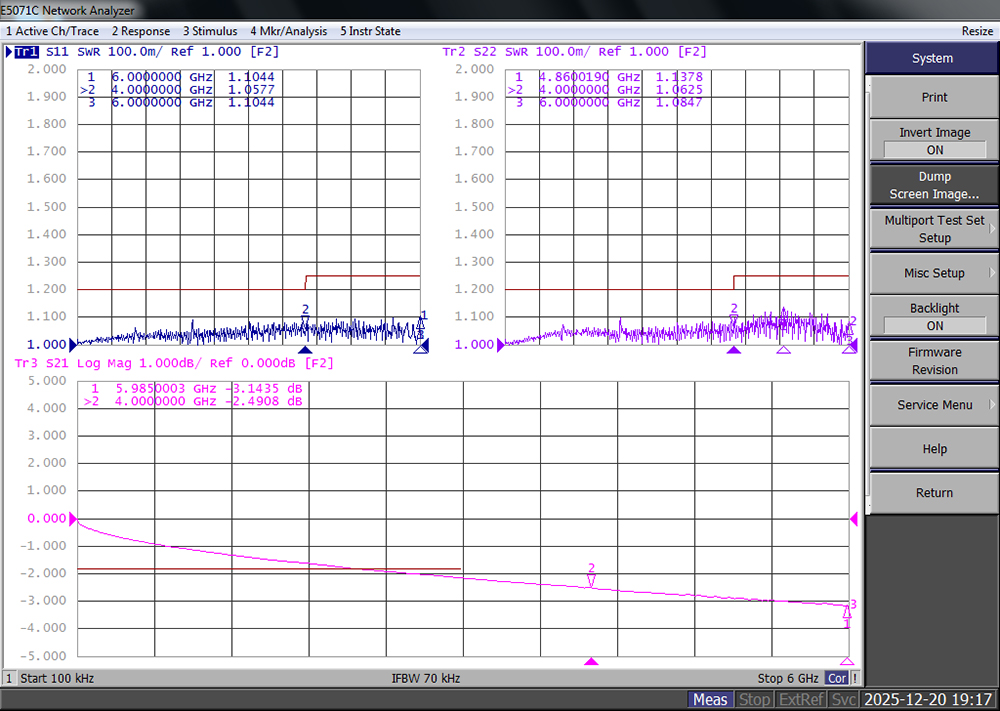Click the Stop trigger status indicator
Viewport: 1000px width, 711px height.
pos(755,699)
